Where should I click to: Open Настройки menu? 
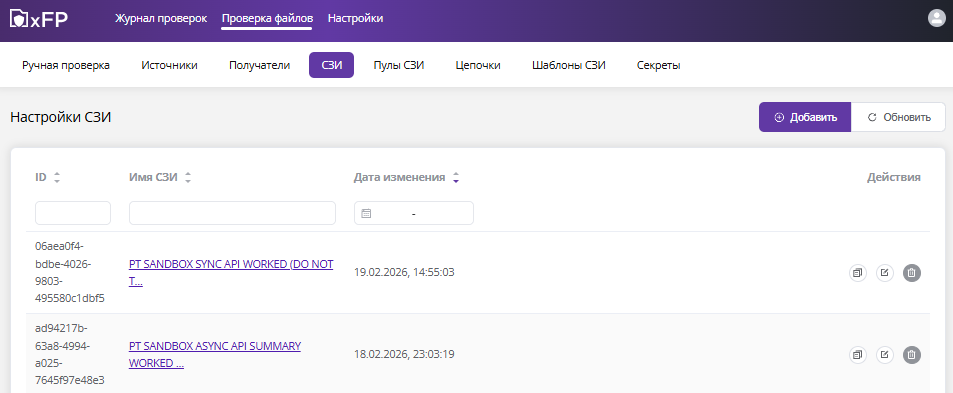point(356,18)
